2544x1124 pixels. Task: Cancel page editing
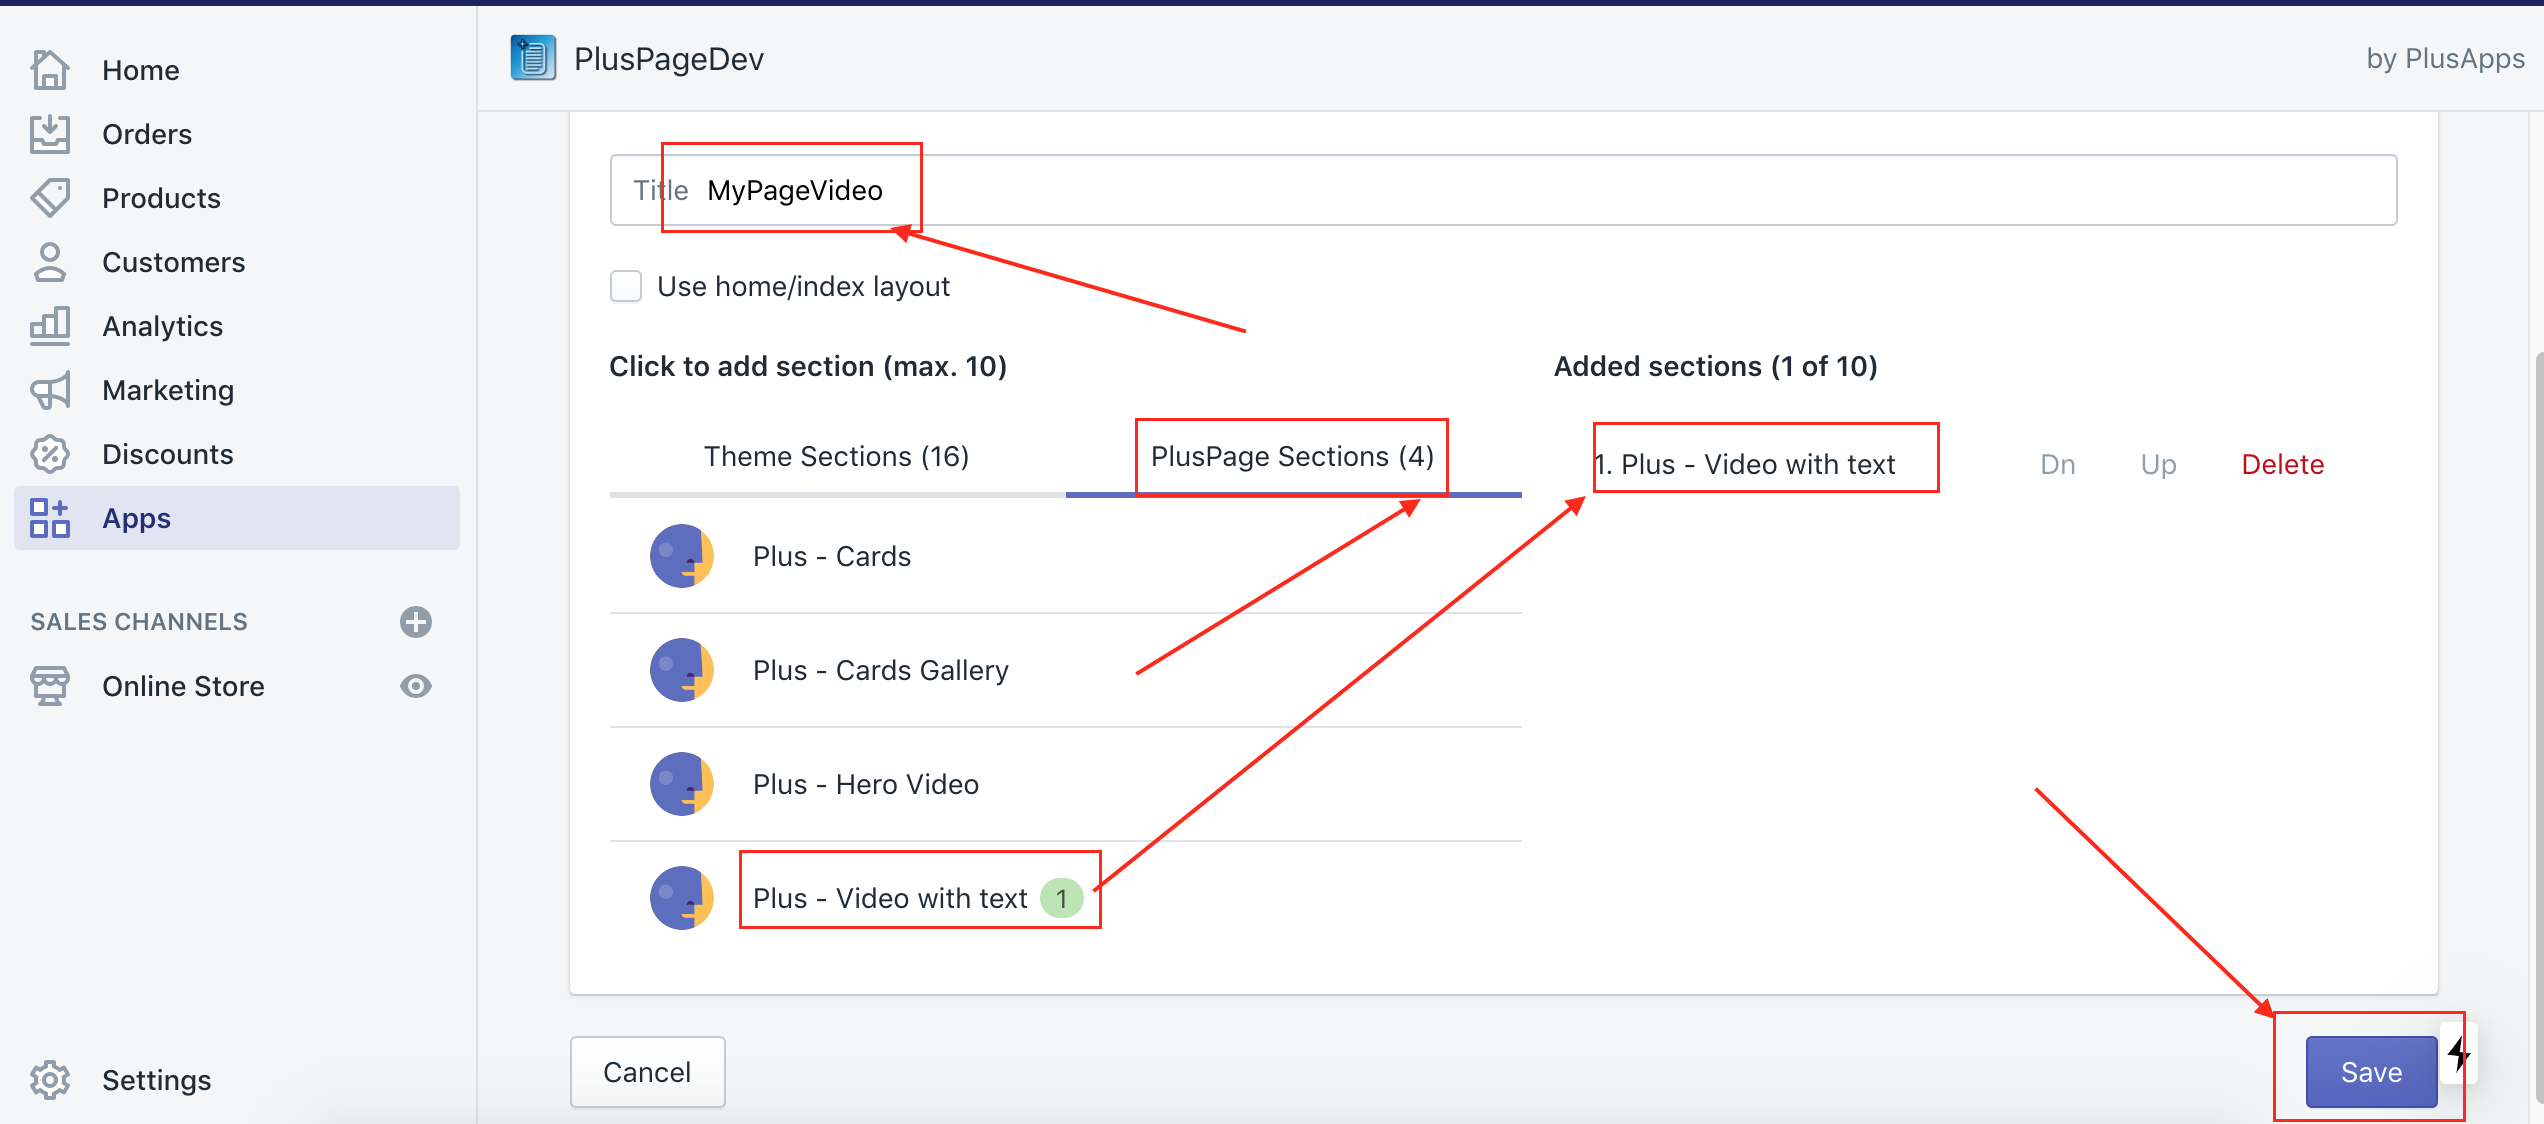pos(647,1072)
